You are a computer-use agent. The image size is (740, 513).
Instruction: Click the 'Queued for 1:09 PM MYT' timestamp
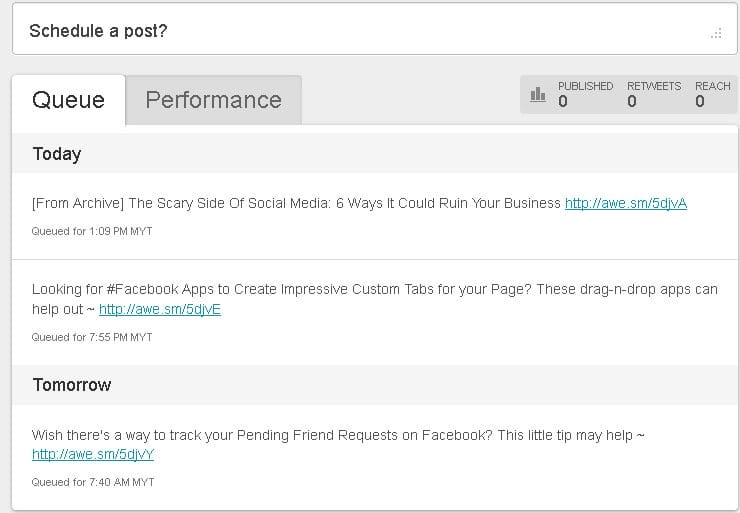click(x=92, y=231)
